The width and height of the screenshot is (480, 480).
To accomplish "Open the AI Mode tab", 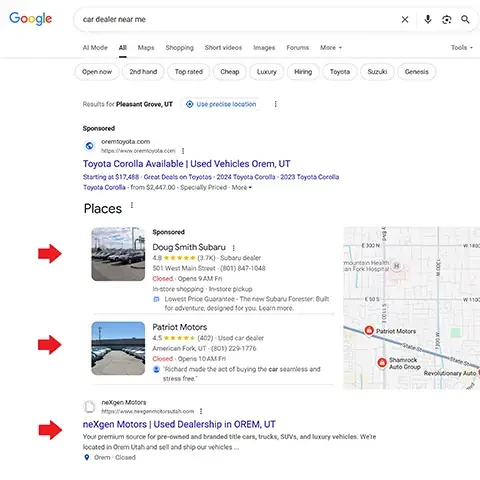I will click(x=95, y=48).
